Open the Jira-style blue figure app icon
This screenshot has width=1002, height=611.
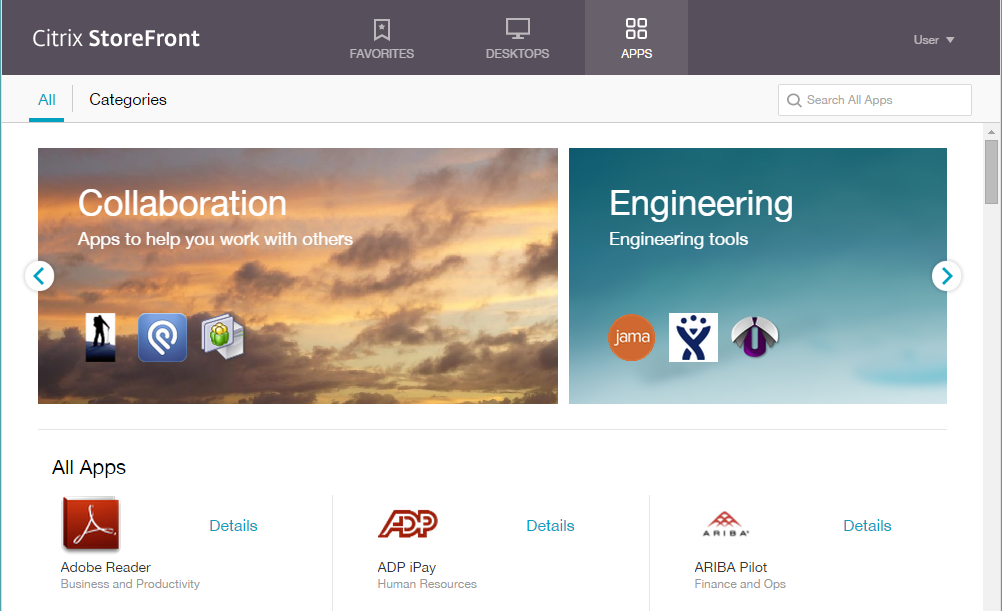point(693,337)
